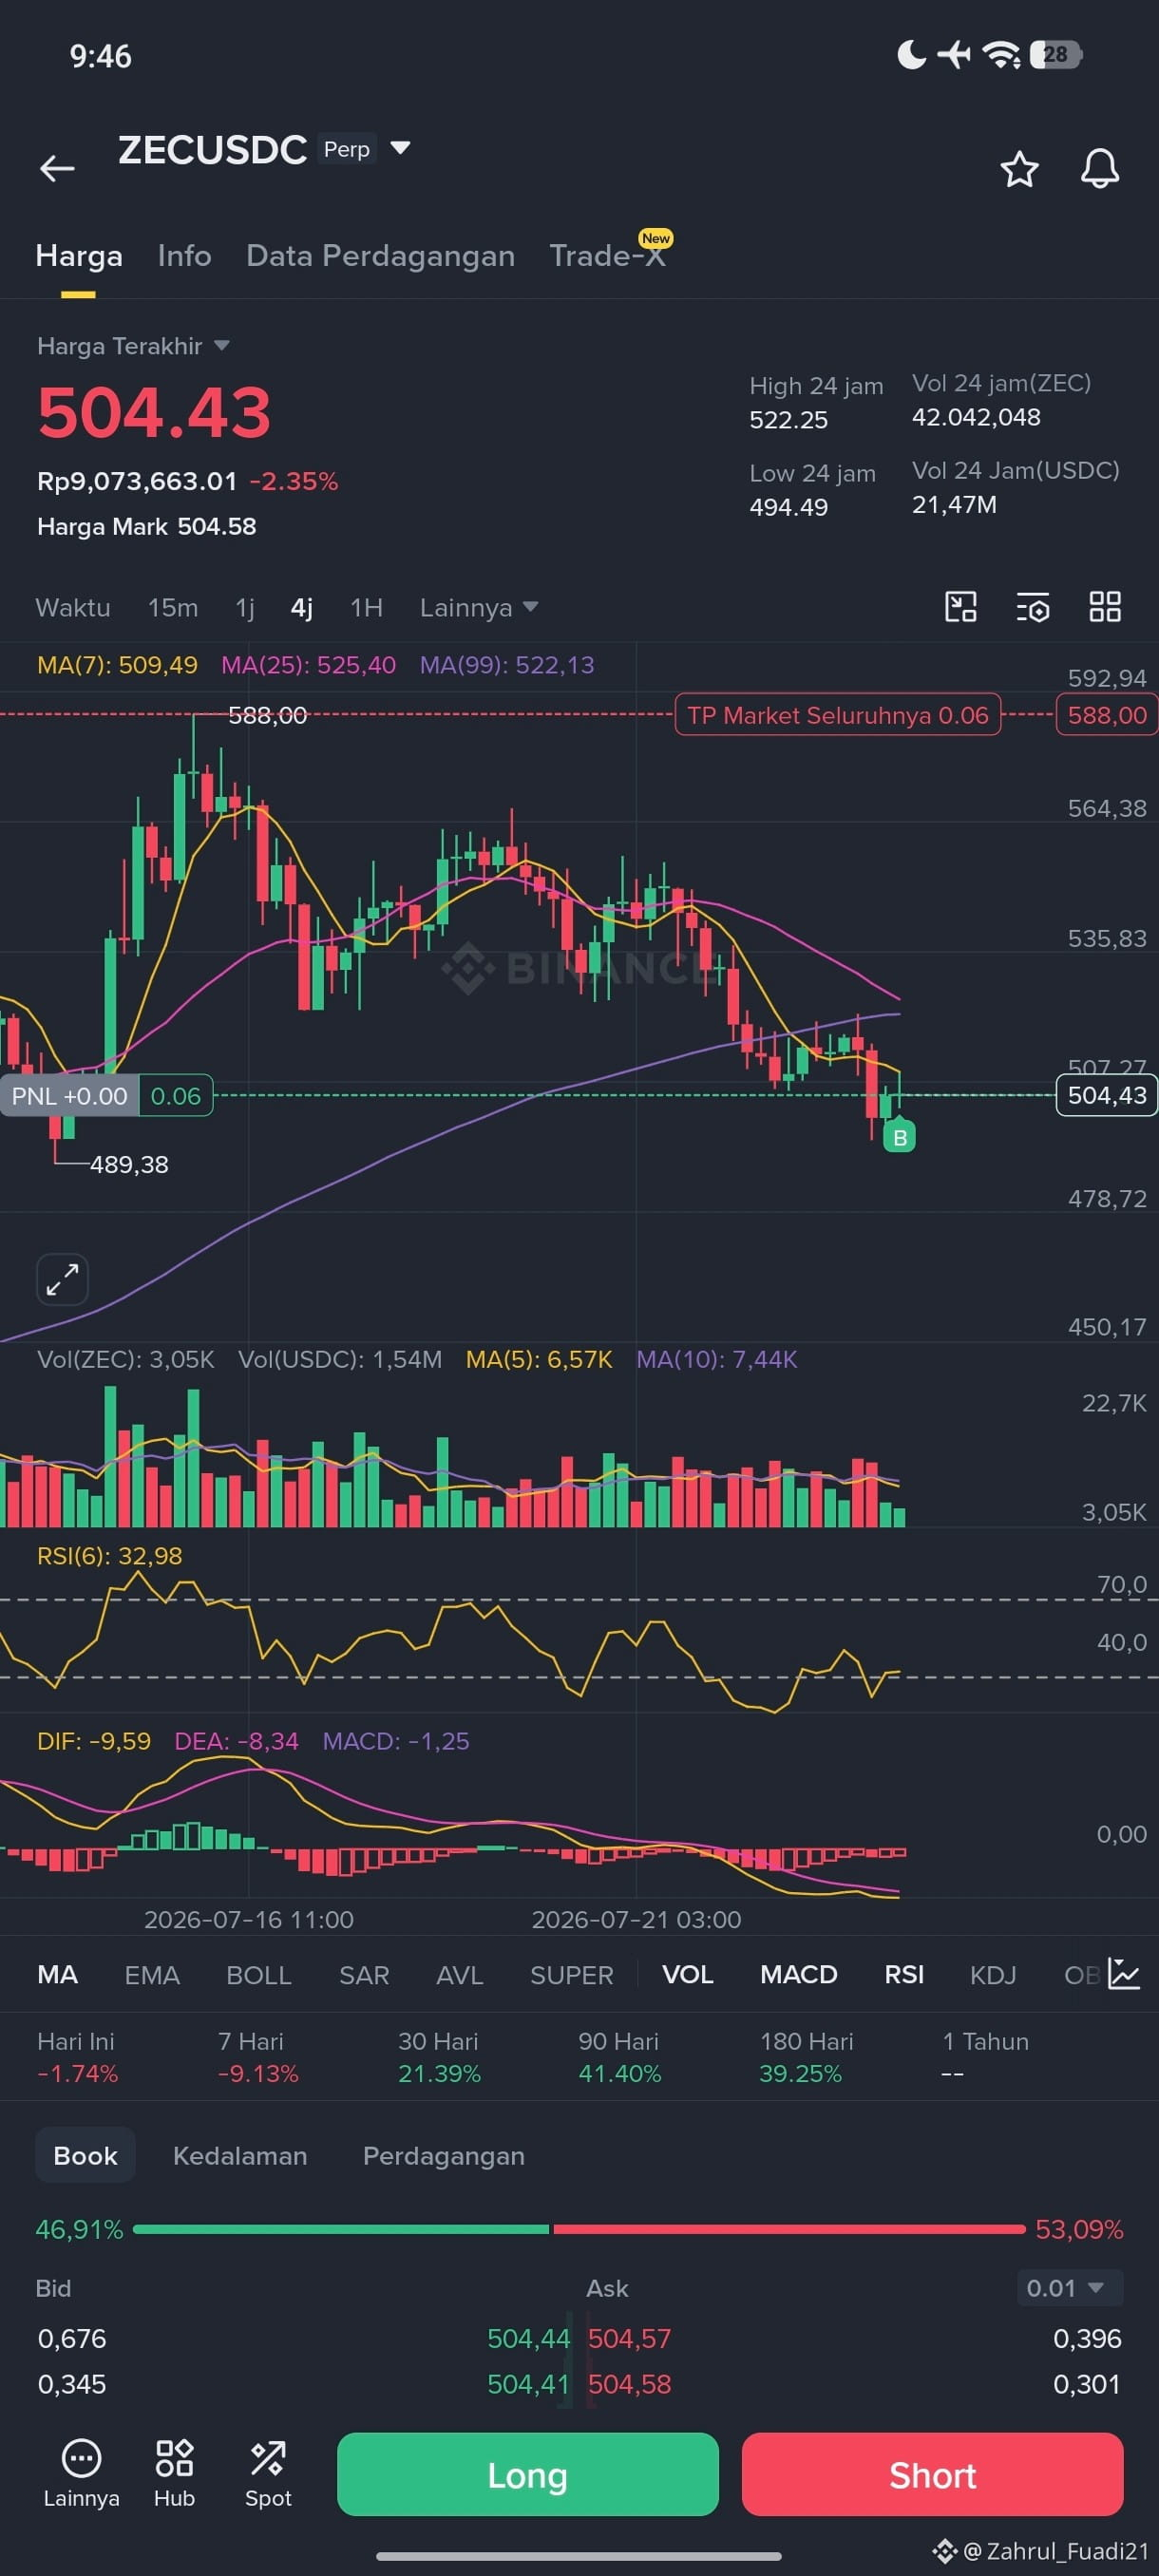Tap the battery indicator showing 28

tap(1056, 54)
